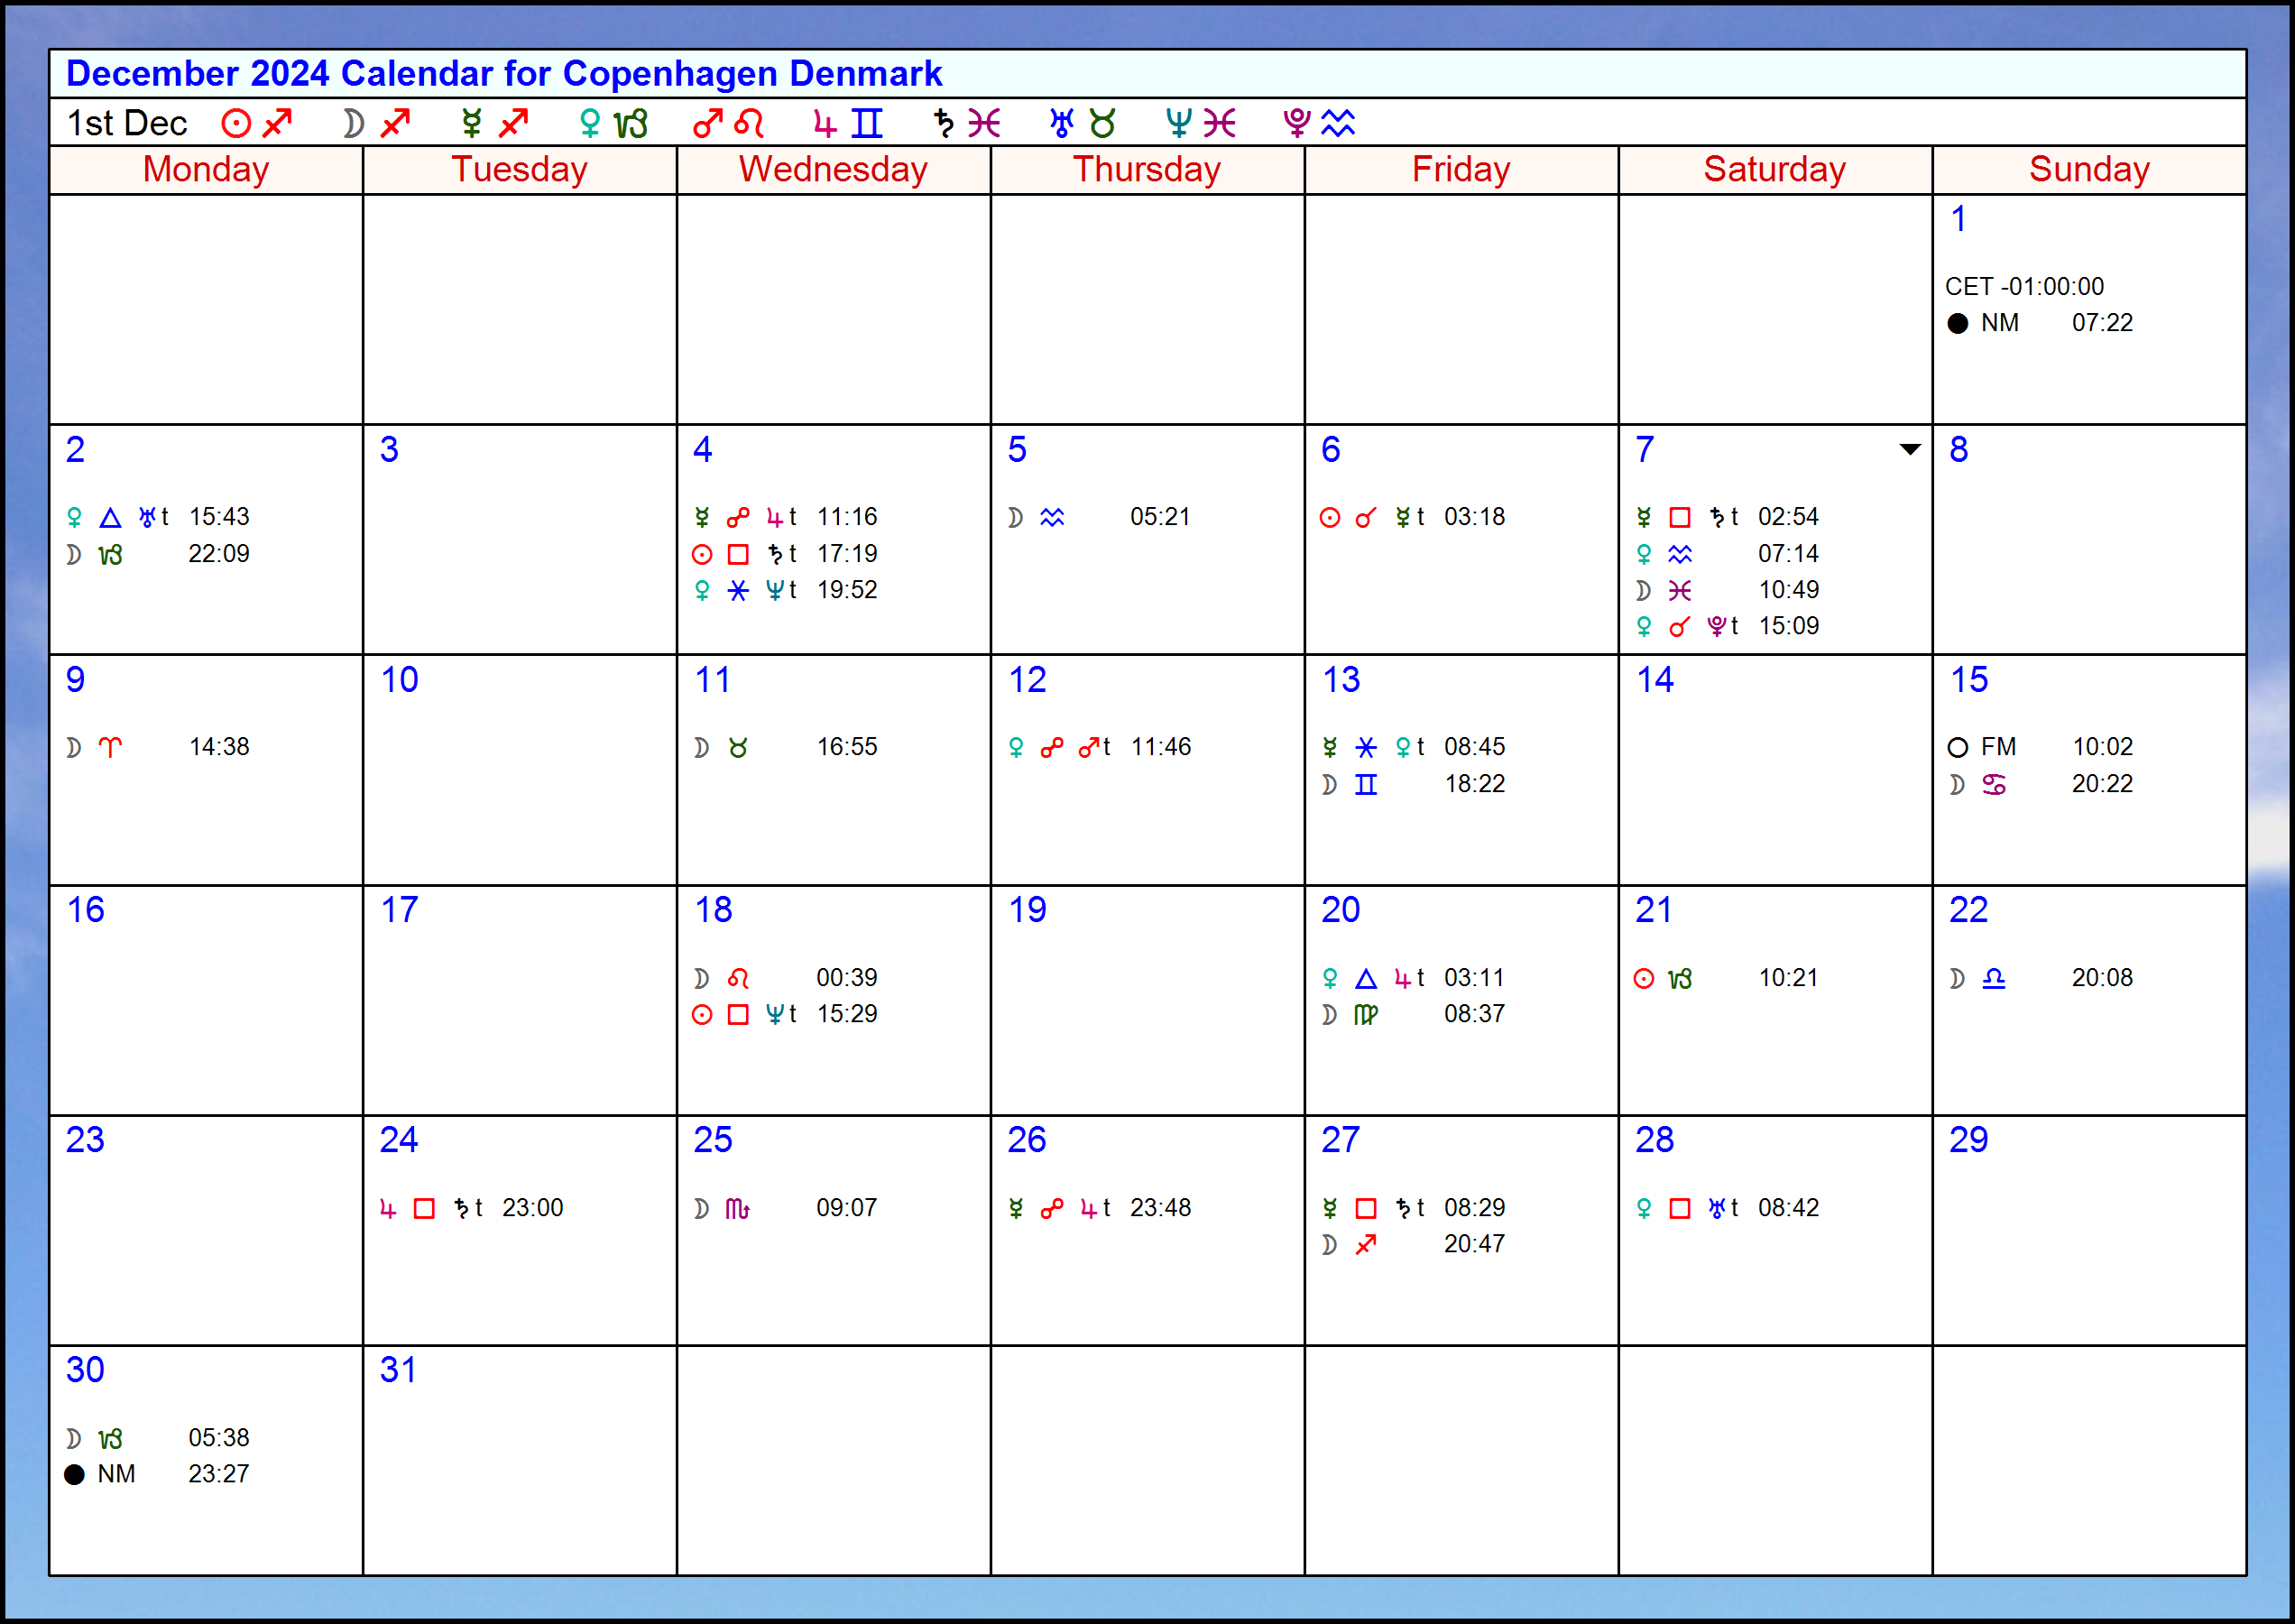Select the Saturday column header

click(x=1776, y=170)
